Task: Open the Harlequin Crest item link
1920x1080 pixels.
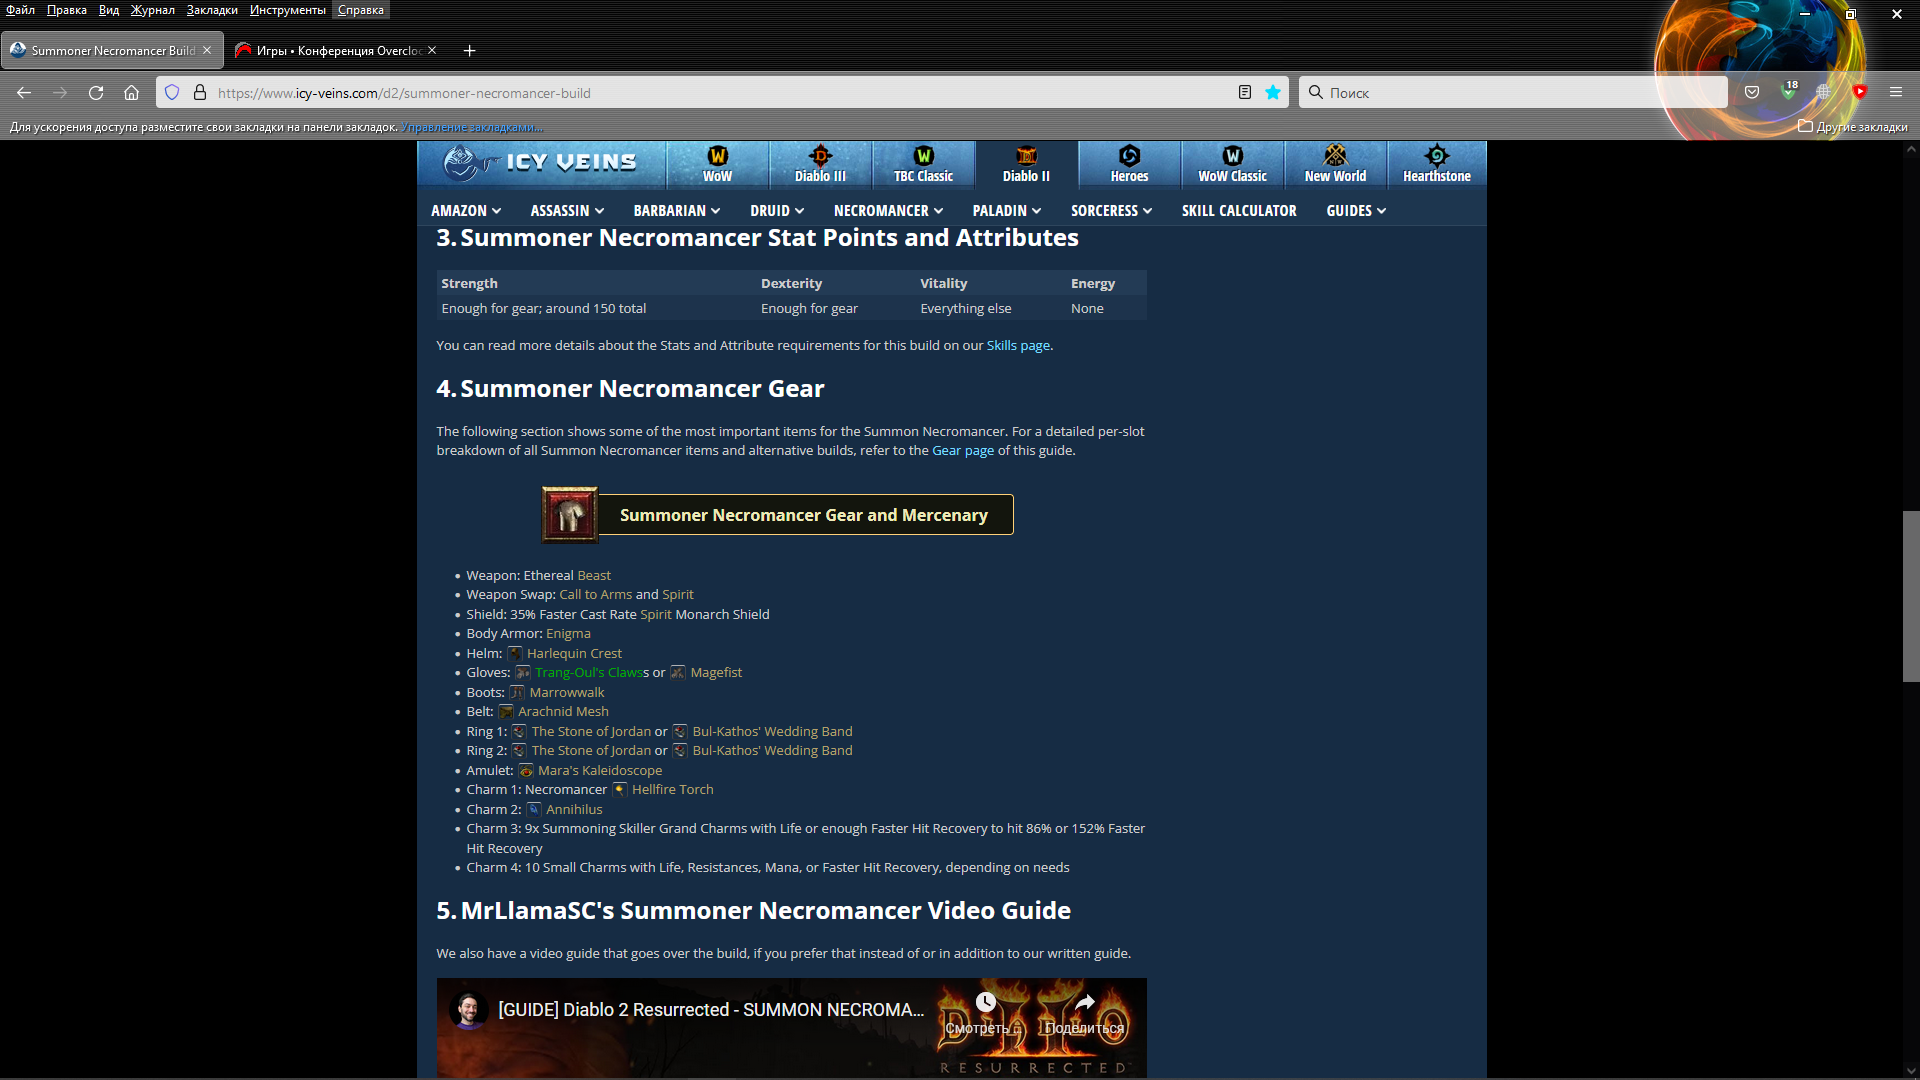Action: pos(574,654)
